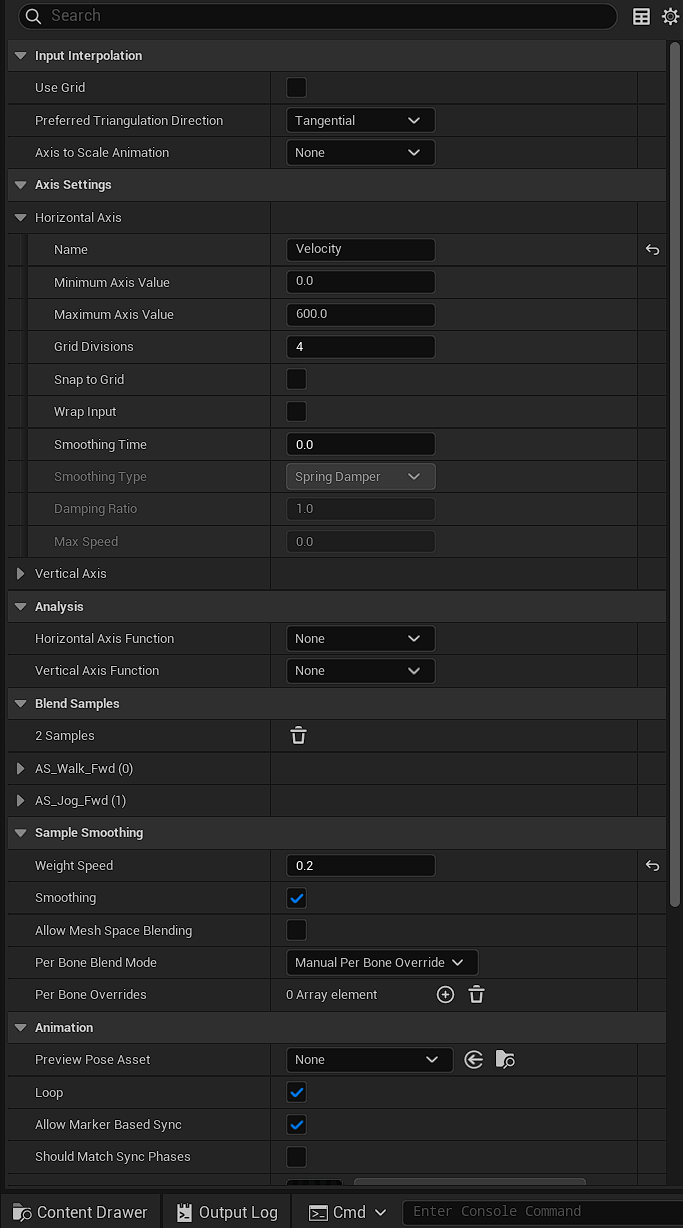This screenshot has width=683, height=1228.
Task: Click the Maximum Axis Value field
Action: click(x=360, y=315)
